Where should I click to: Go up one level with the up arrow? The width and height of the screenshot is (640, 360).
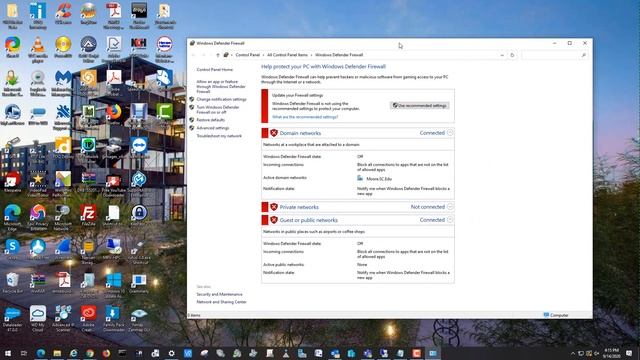tap(218, 55)
